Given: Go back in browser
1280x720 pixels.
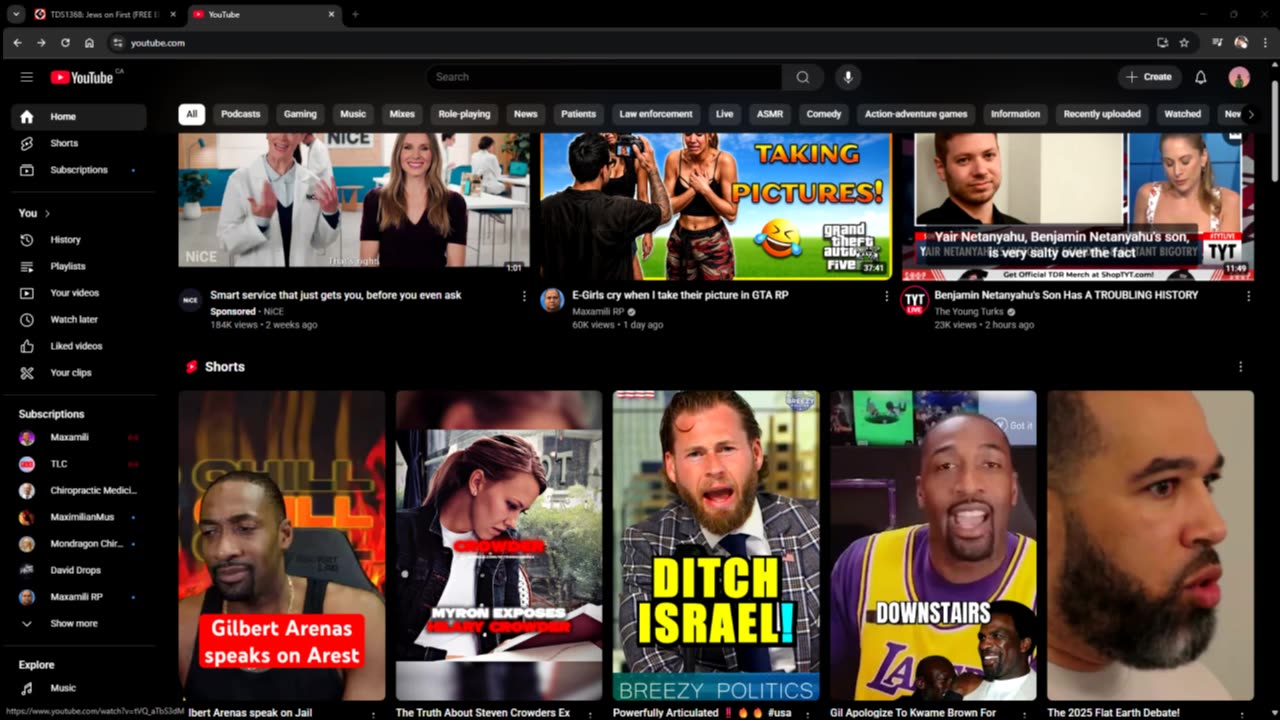Looking at the screenshot, I should pyautogui.click(x=17, y=43).
